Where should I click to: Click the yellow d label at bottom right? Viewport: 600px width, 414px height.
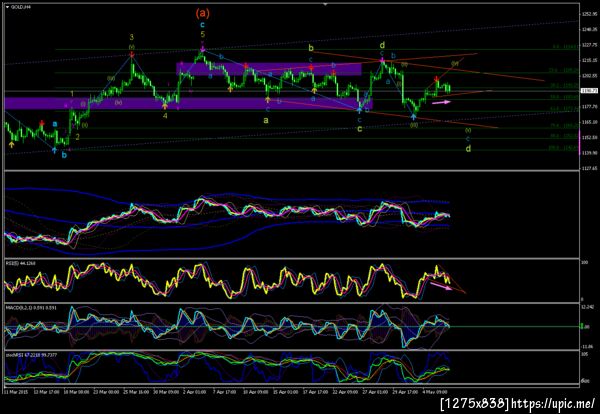coord(468,148)
